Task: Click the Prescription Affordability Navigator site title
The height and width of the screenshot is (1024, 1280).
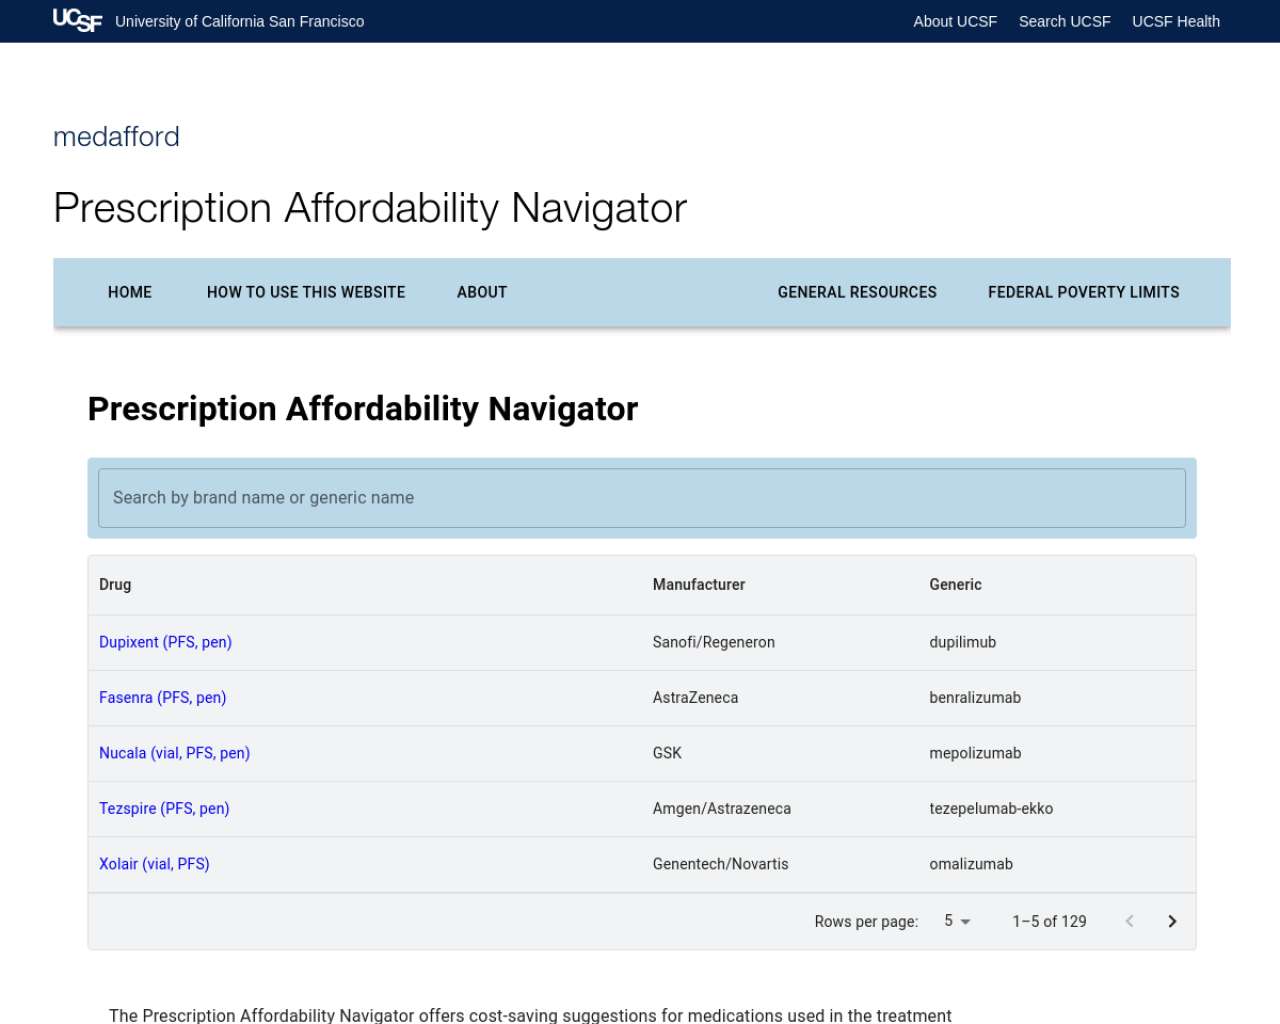Action: pos(370,208)
